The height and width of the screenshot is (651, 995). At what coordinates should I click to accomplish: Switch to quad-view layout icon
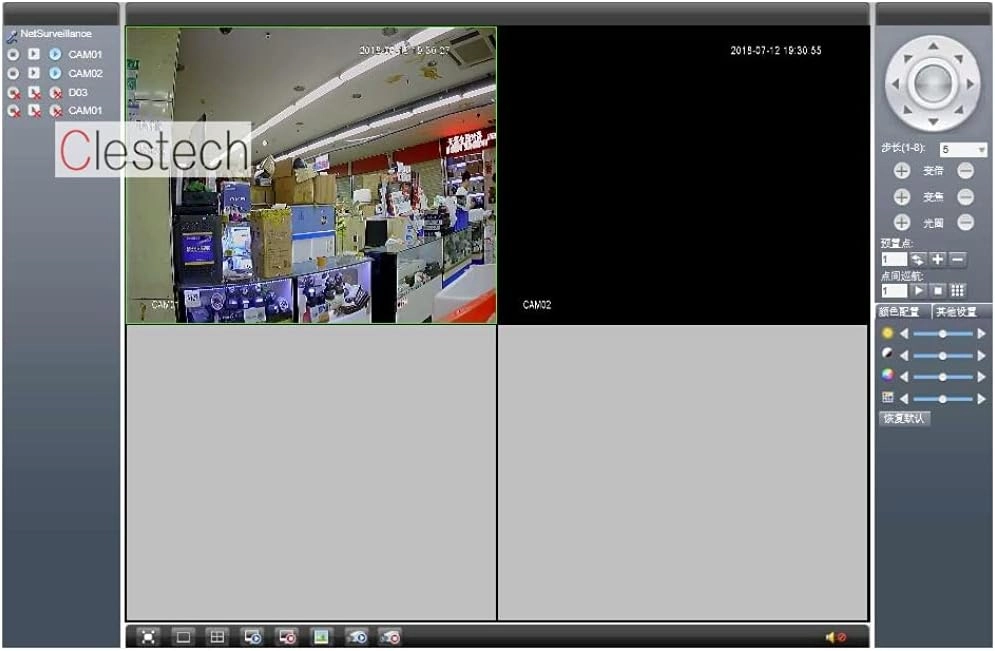tap(217, 636)
